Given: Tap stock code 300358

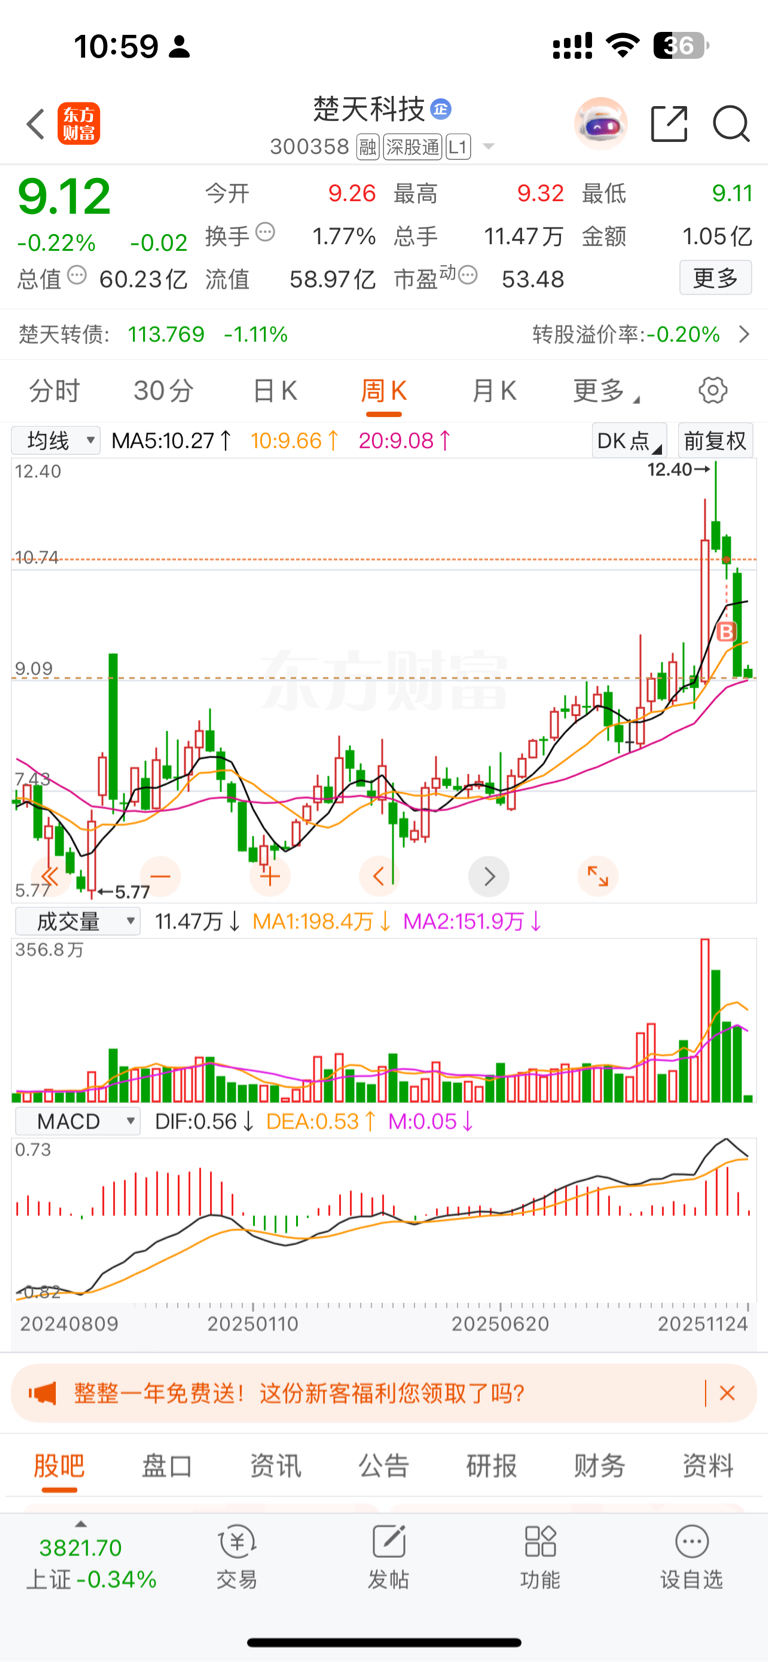Looking at the screenshot, I should click(309, 147).
